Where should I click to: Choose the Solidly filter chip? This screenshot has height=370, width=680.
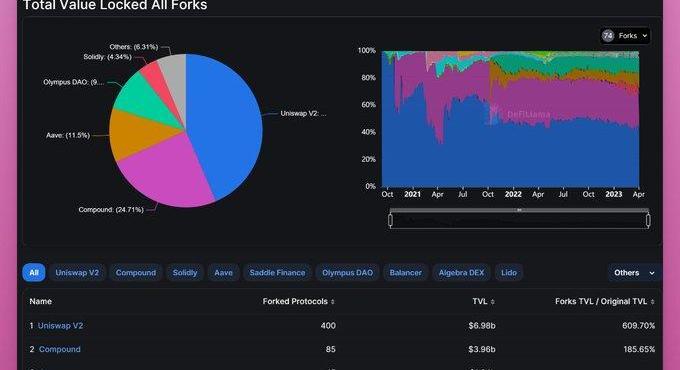185,272
